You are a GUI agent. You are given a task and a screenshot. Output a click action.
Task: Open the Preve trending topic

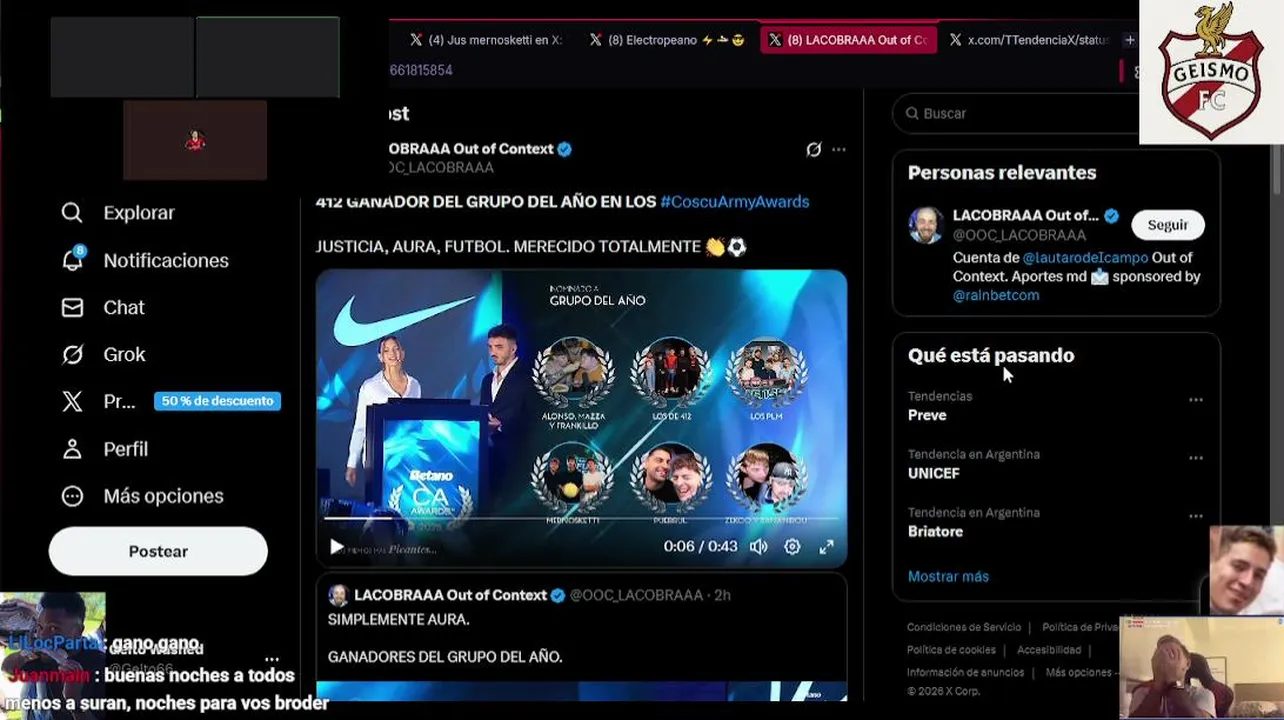coord(927,415)
